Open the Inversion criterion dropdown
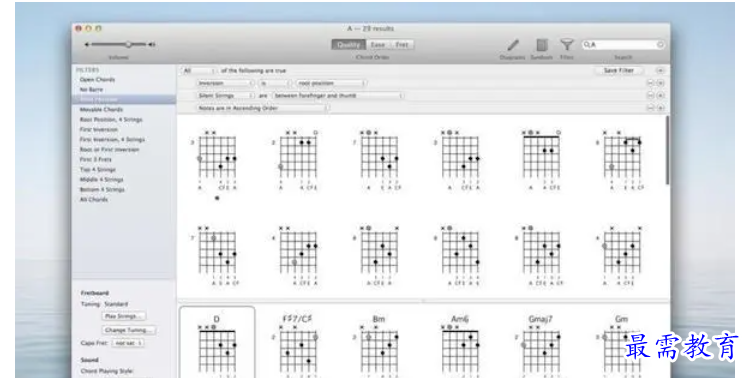The image size is (747, 378). pos(226,83)
